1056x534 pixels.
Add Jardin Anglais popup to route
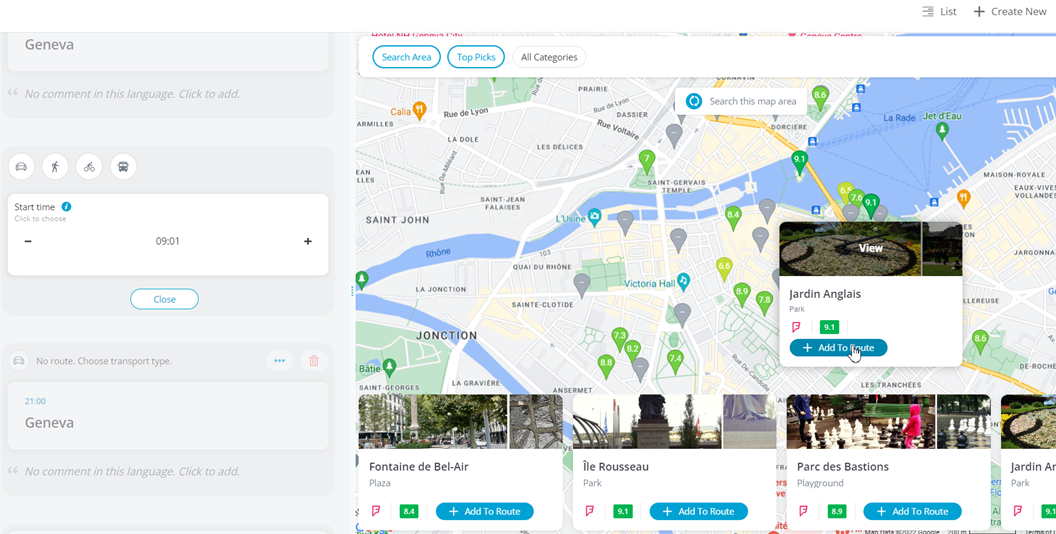(x=838, y=347)
